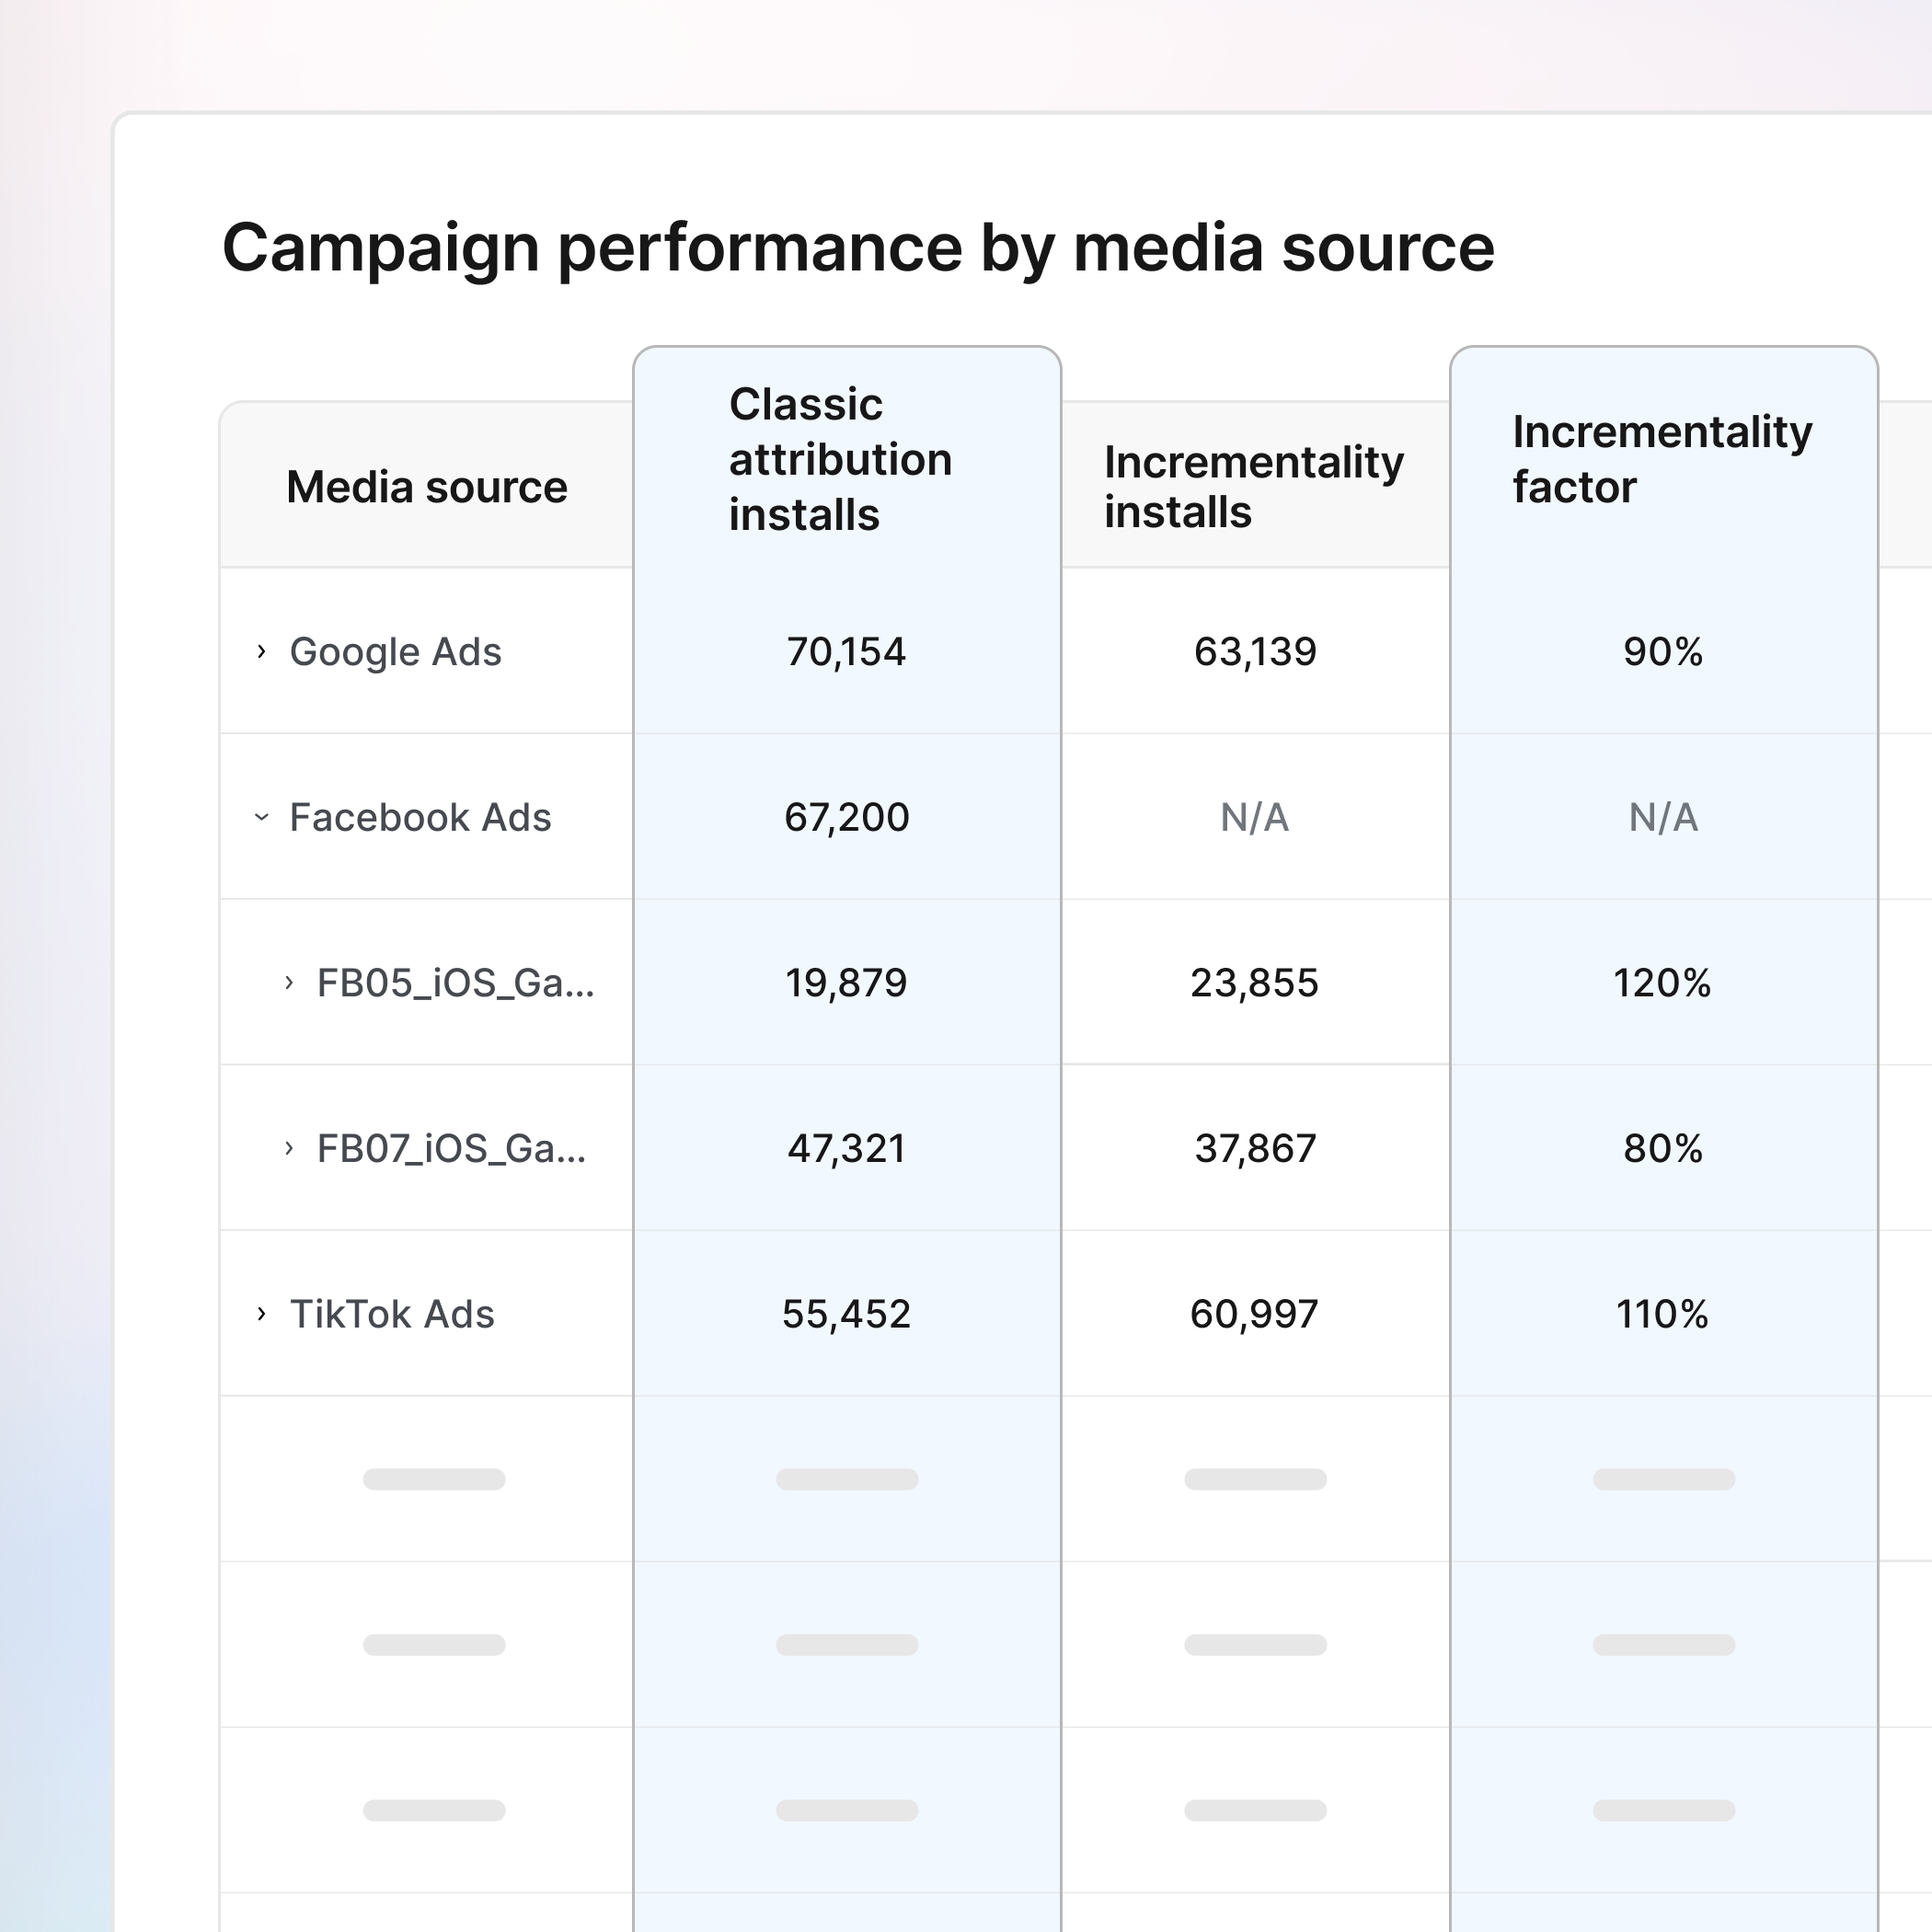Click the Facebook Ads label
Screen dimensions: 1932x1932
[420, 817]
